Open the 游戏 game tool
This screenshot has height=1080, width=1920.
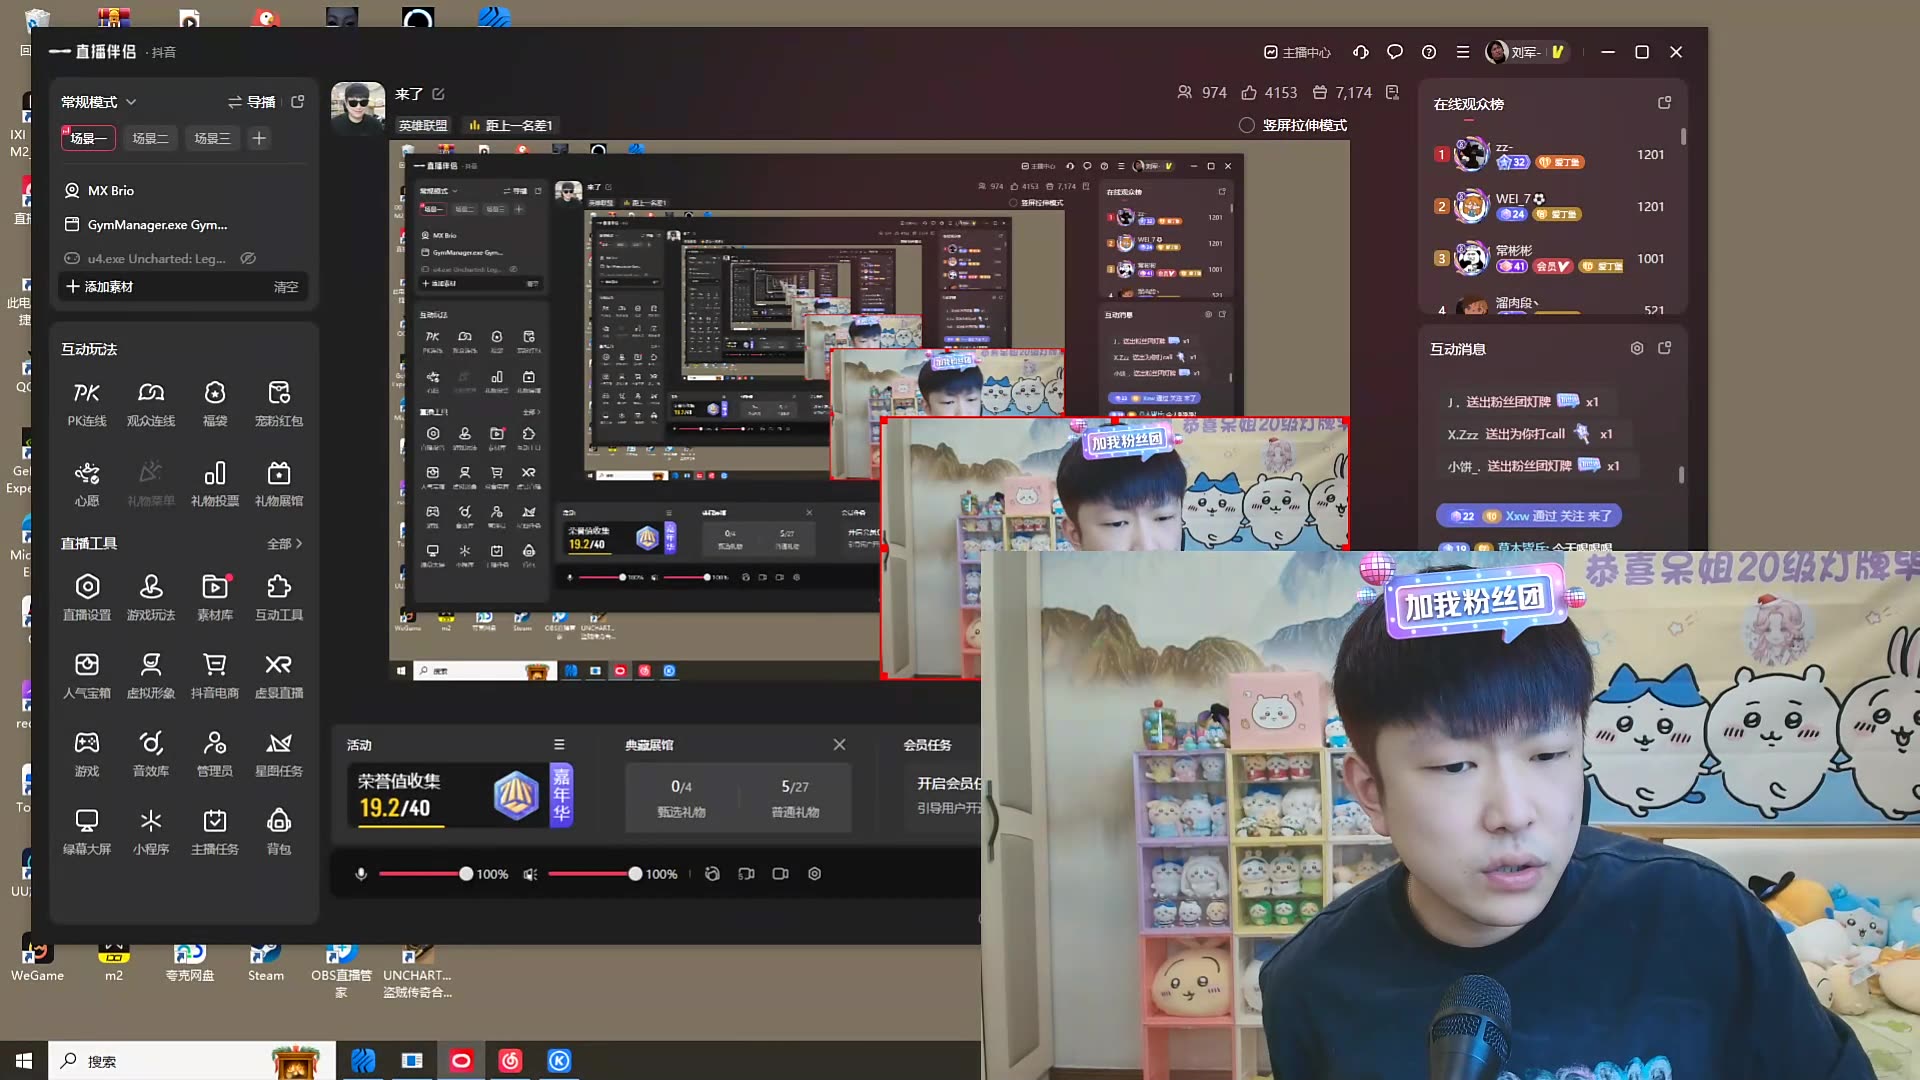click(87, 753)
